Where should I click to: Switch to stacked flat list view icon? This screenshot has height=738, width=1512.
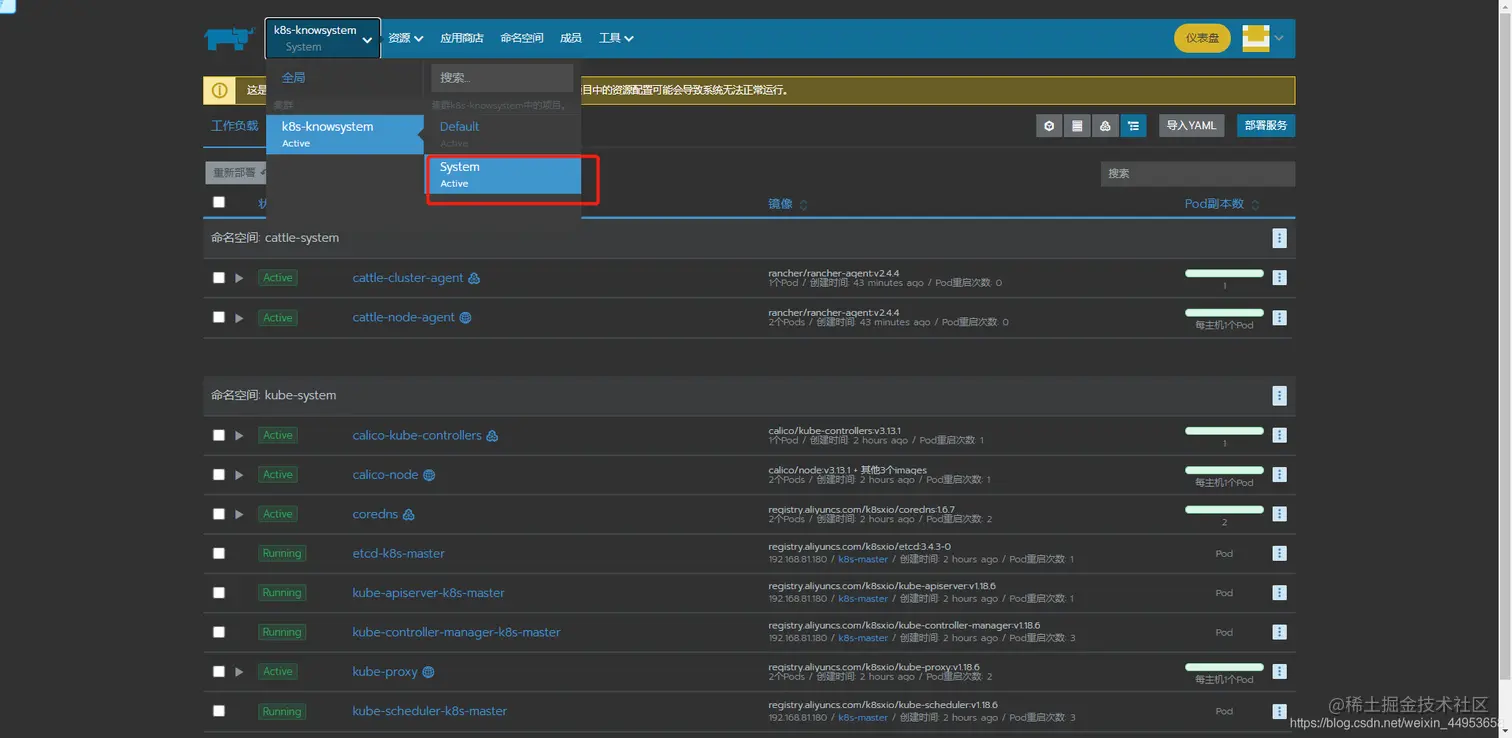[x=1077, y=126]
